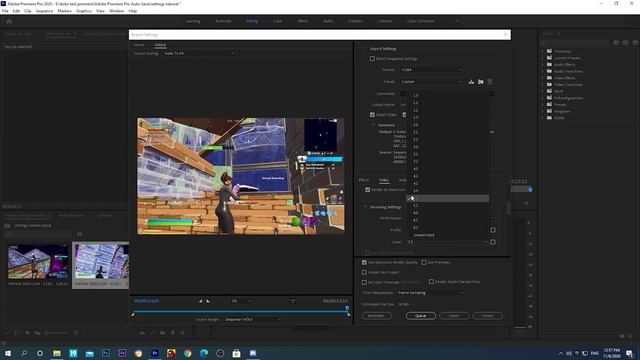Switch to the Effects tab in export settings
This screenshot has width=640, height=360.
[364, 180]
